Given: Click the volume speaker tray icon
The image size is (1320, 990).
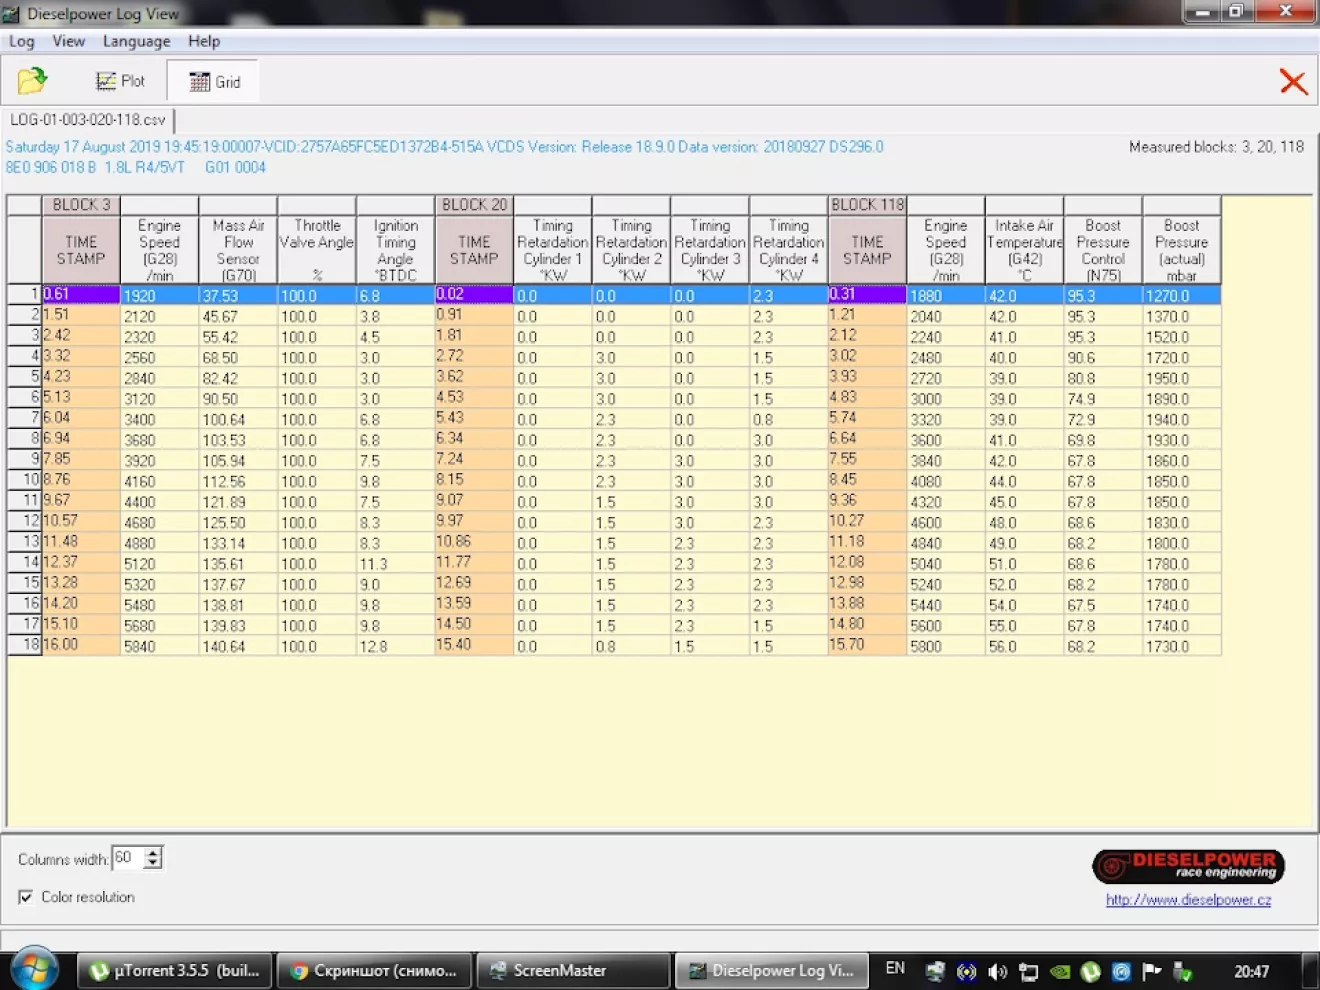Looking at the screenshot, I should 997,971.
